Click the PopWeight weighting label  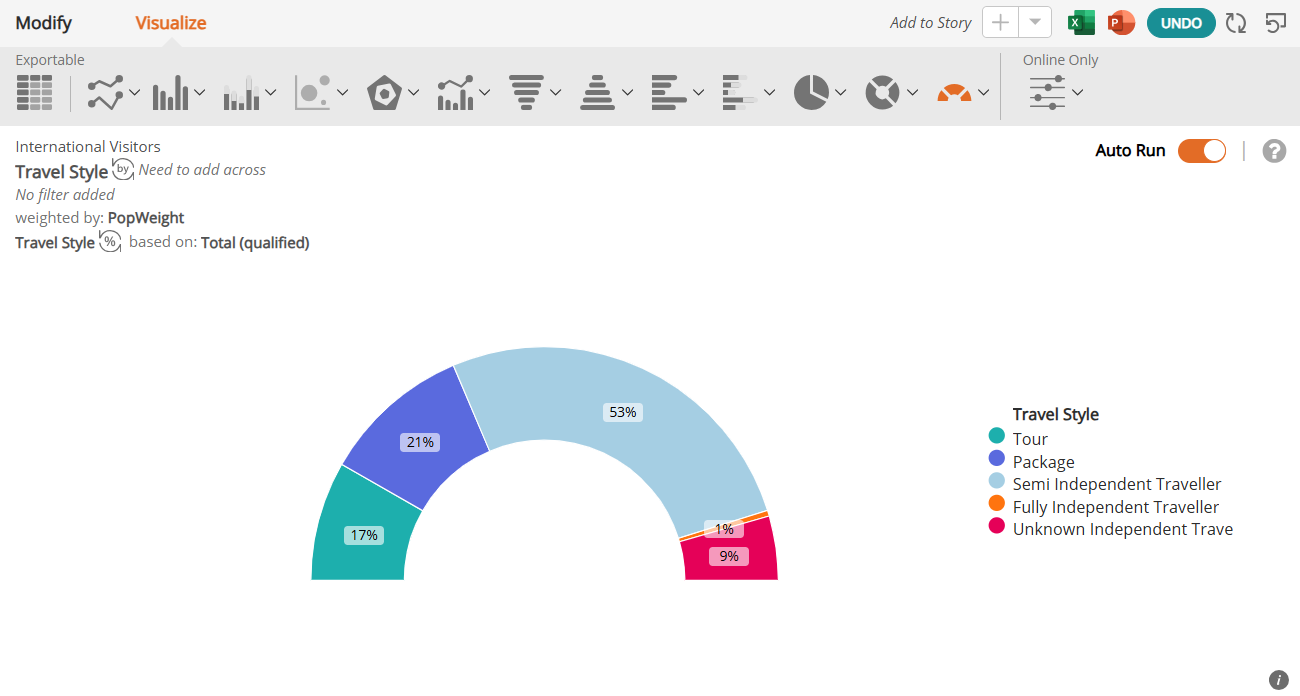click(x=146, y=218)
